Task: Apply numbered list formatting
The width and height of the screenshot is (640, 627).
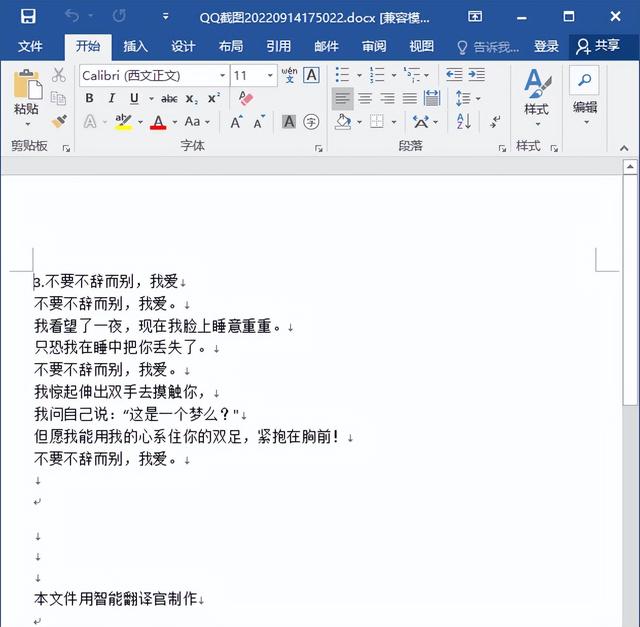Action: click(x=377, y=75)
